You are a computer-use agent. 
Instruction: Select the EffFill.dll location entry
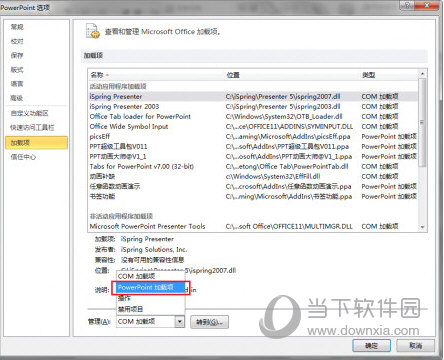pos(273,176)
